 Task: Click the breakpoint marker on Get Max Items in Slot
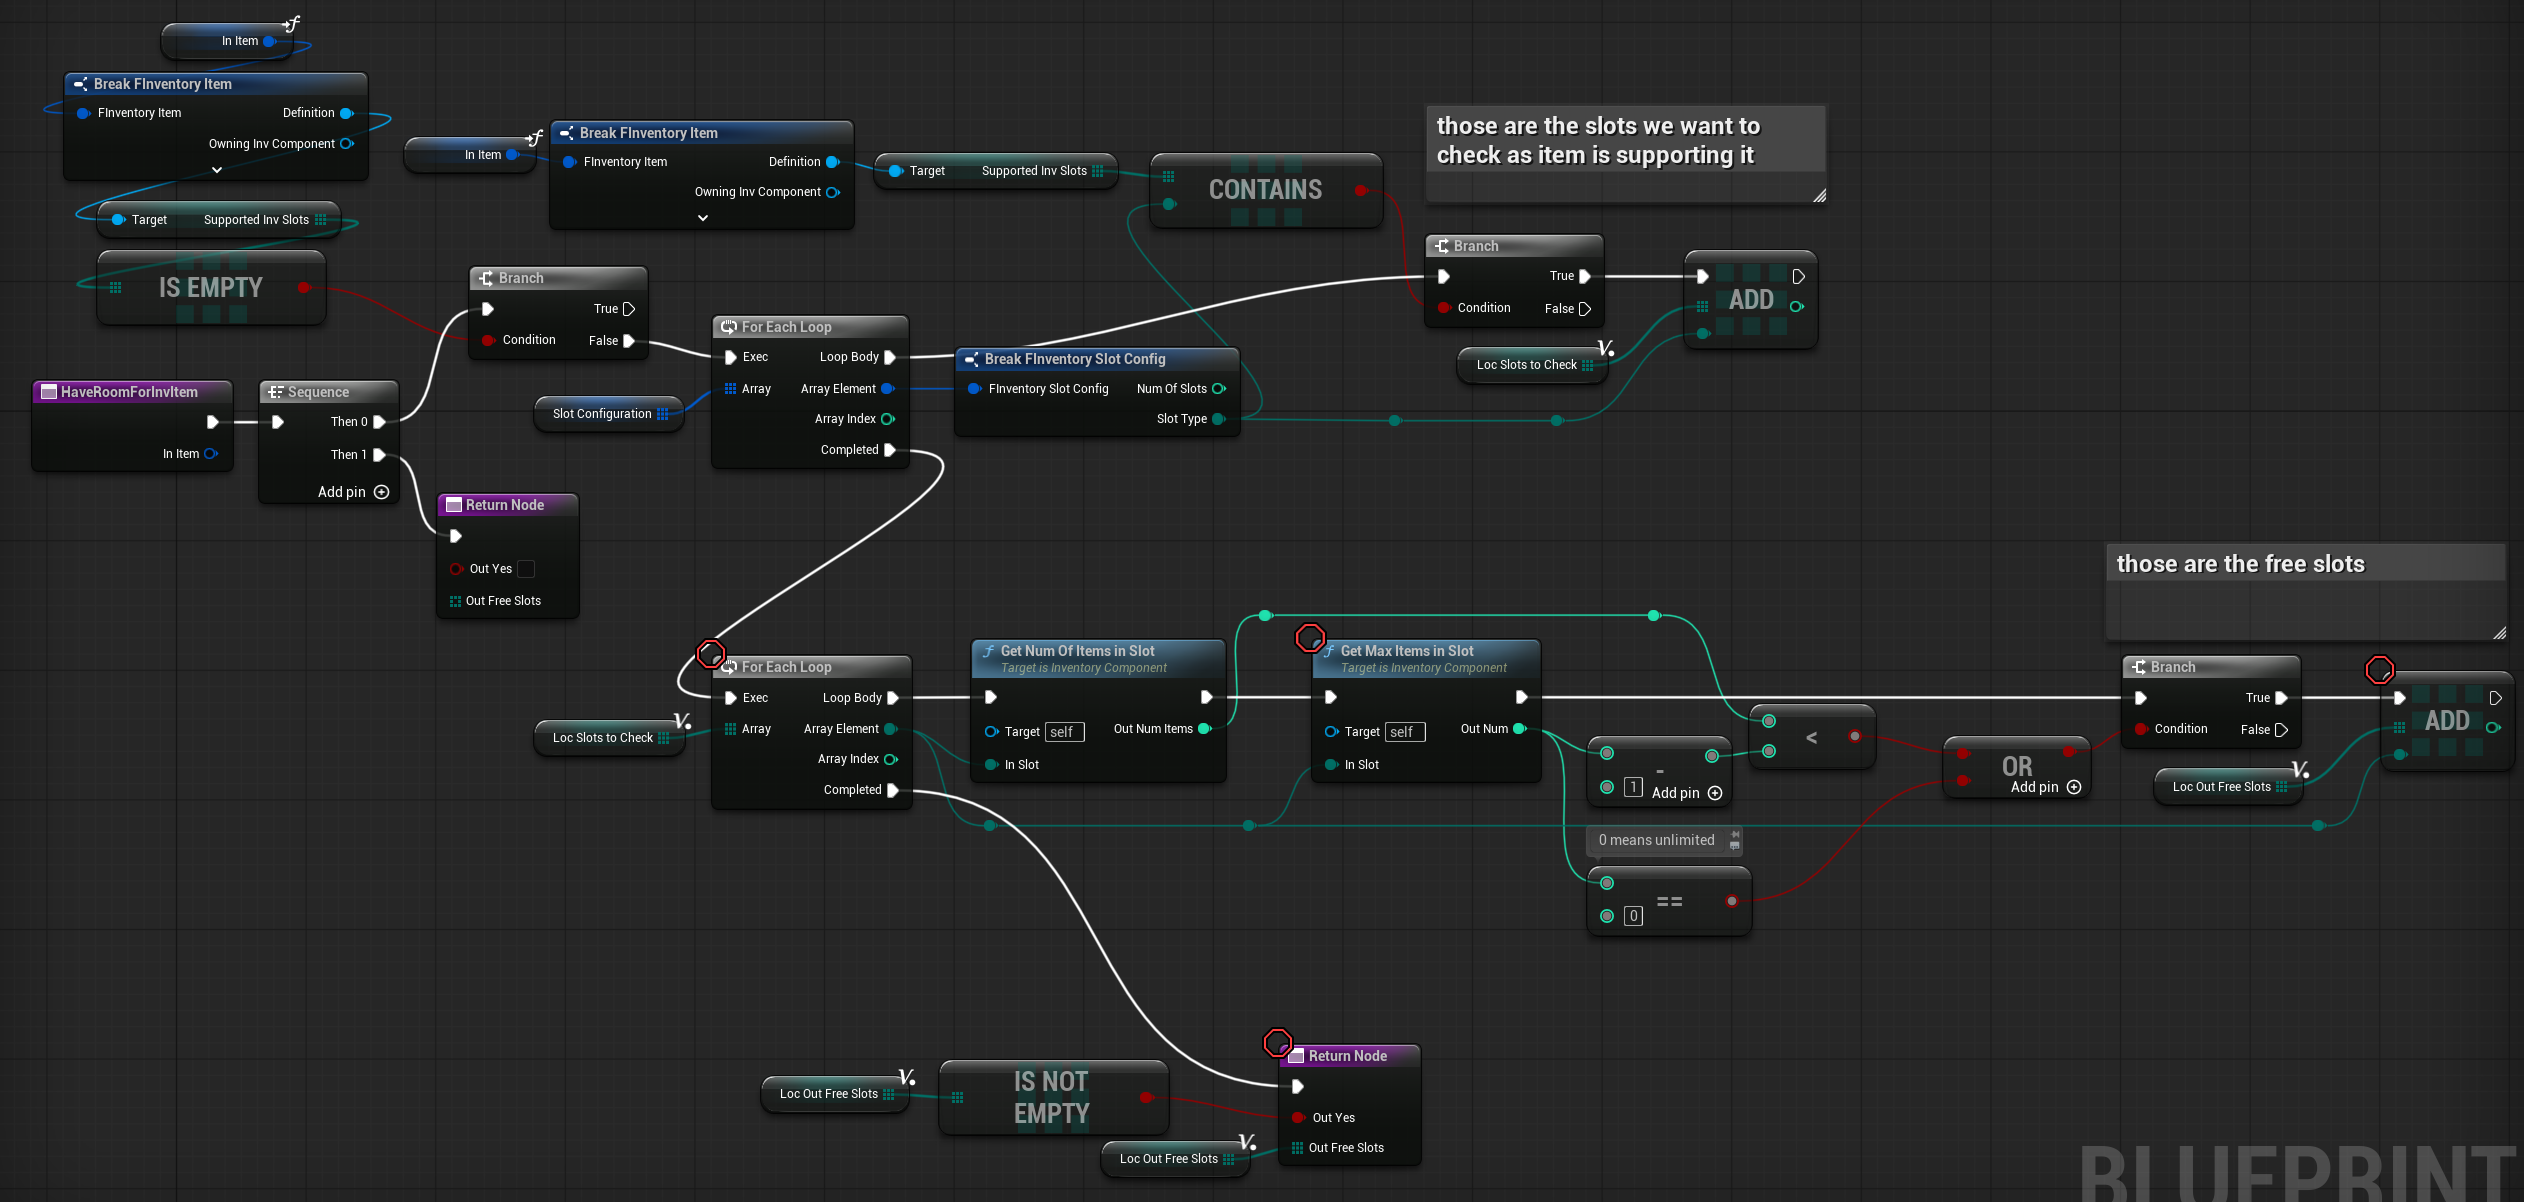1310,637
